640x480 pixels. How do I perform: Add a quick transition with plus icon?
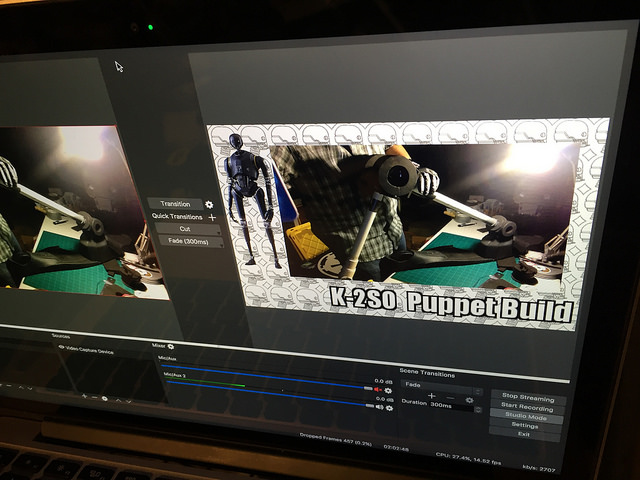tap(212, 218)
